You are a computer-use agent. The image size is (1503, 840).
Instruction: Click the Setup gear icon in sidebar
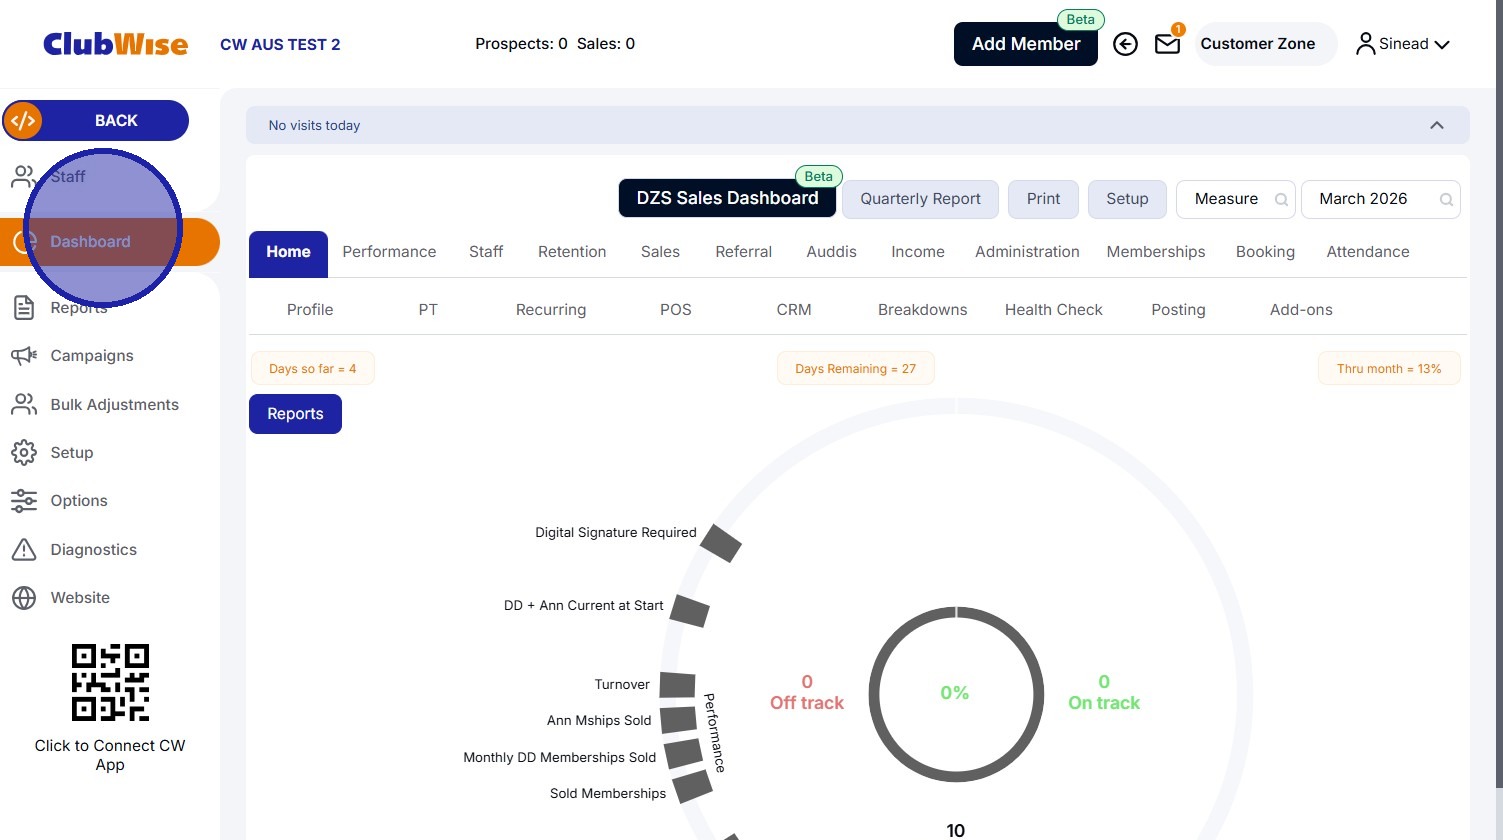pyautogui.click(x=24, y=452)
